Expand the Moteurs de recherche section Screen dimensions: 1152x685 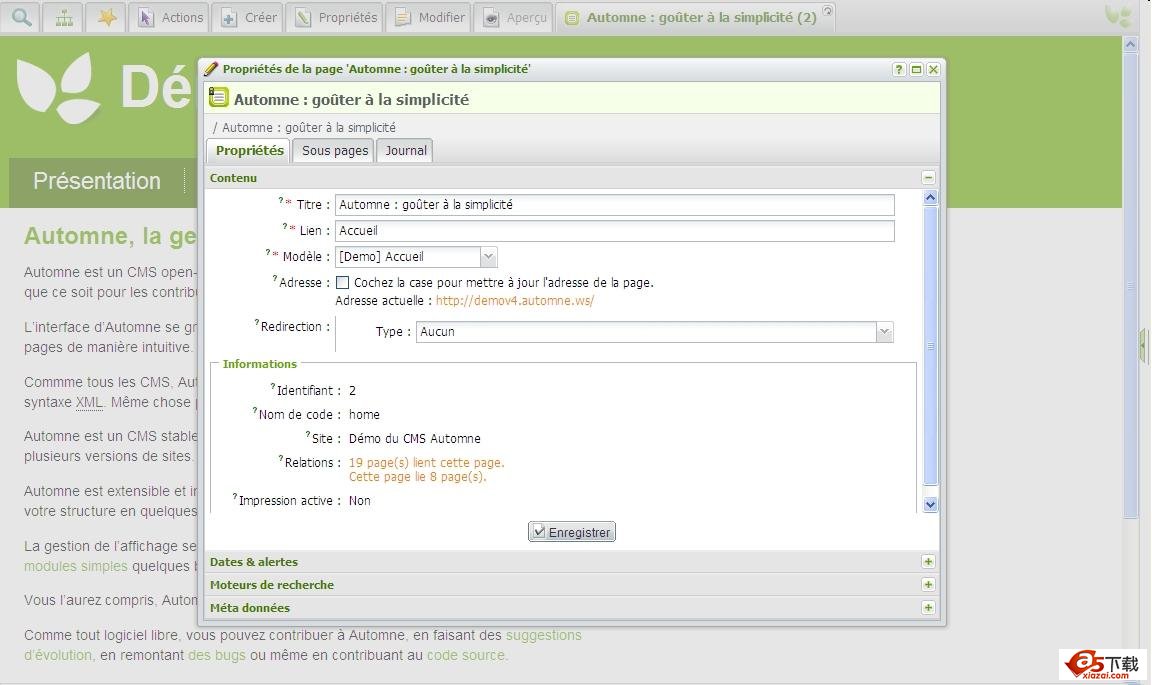[x=928, y=585]
